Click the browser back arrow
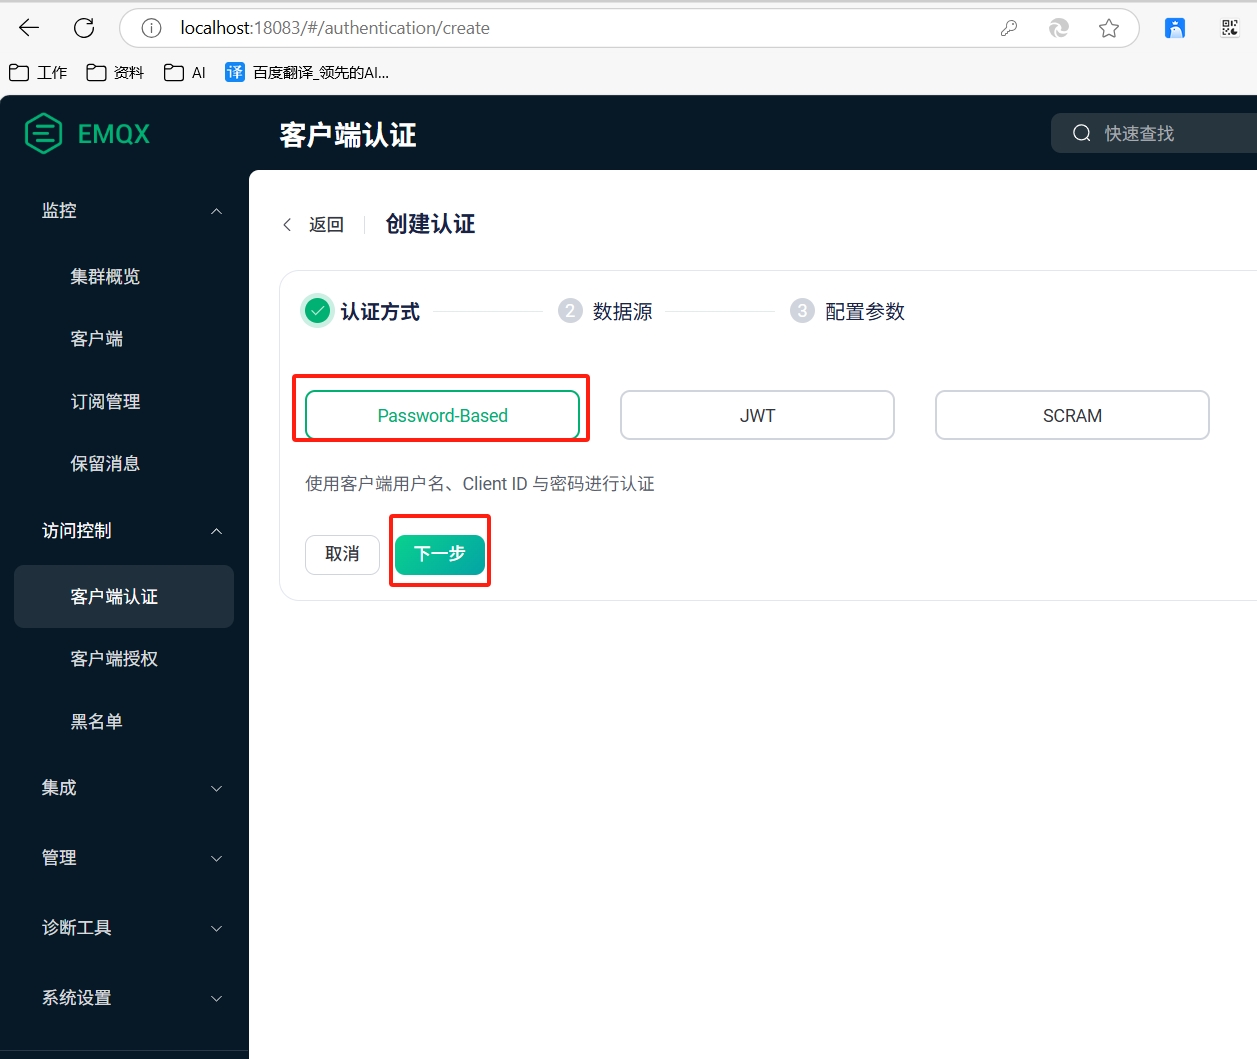 (x=29, y=28)
